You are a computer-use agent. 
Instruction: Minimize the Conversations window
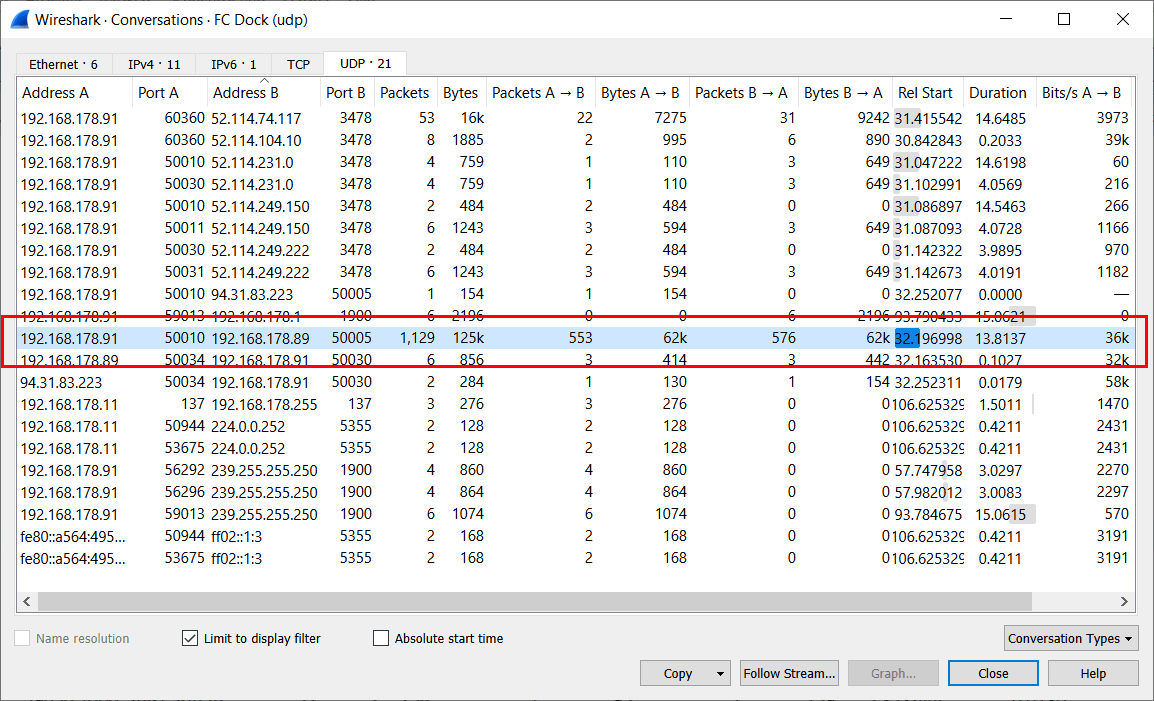click(x=1005, y=19)
